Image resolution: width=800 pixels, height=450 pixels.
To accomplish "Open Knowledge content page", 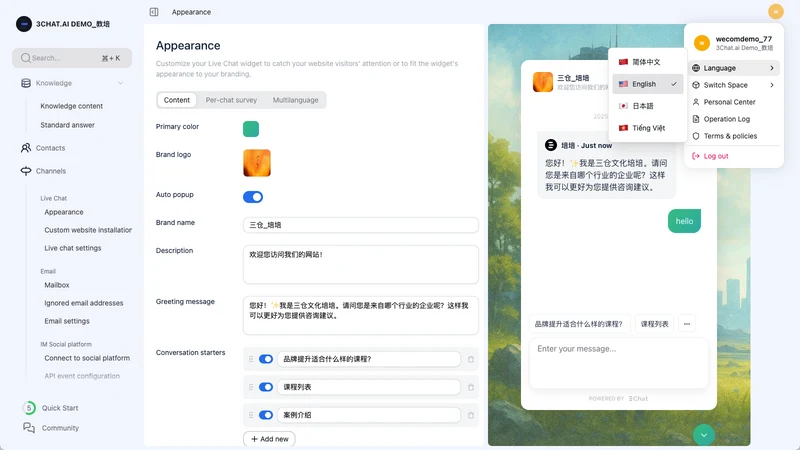I will [x=71, y=106].
